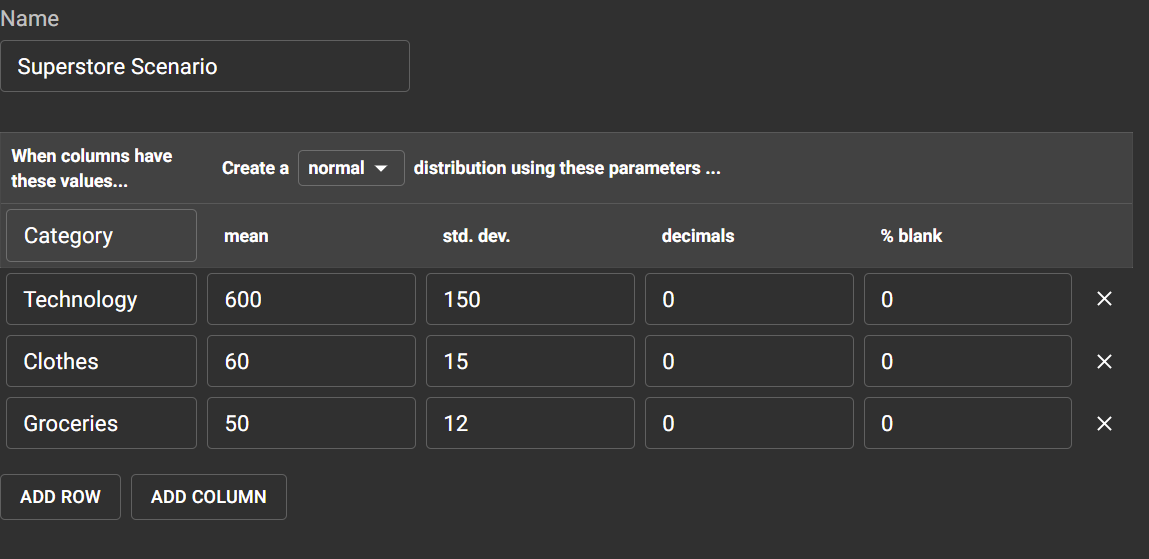Click the Technology mean field showing 600
Screen dimensions: 1149x559
click(x=311, y=299)
